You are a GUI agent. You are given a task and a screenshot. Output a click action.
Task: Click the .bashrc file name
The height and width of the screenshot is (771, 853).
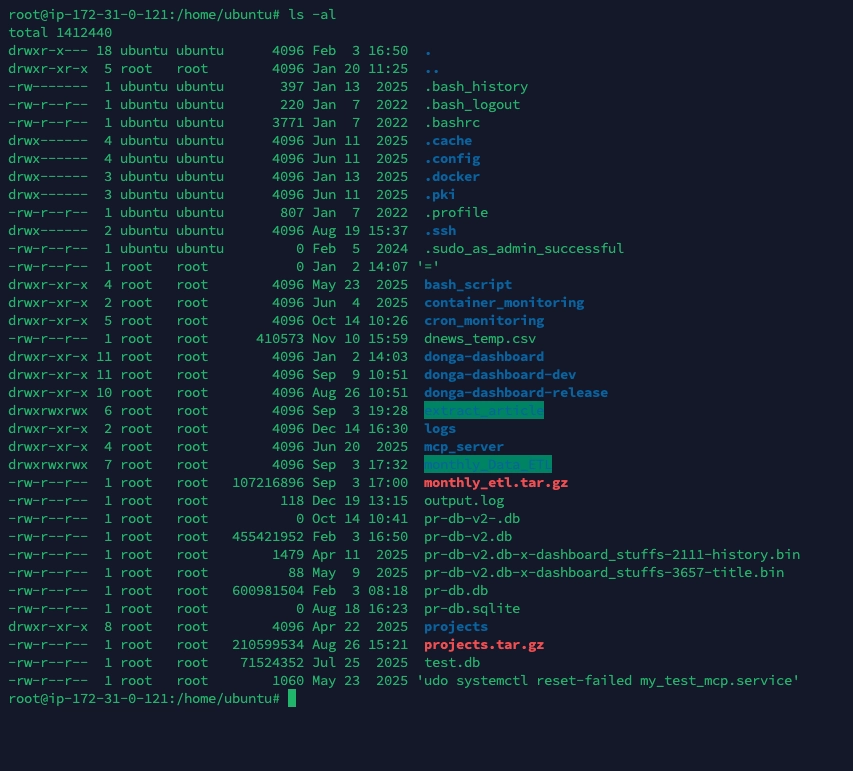pos(452,123)
